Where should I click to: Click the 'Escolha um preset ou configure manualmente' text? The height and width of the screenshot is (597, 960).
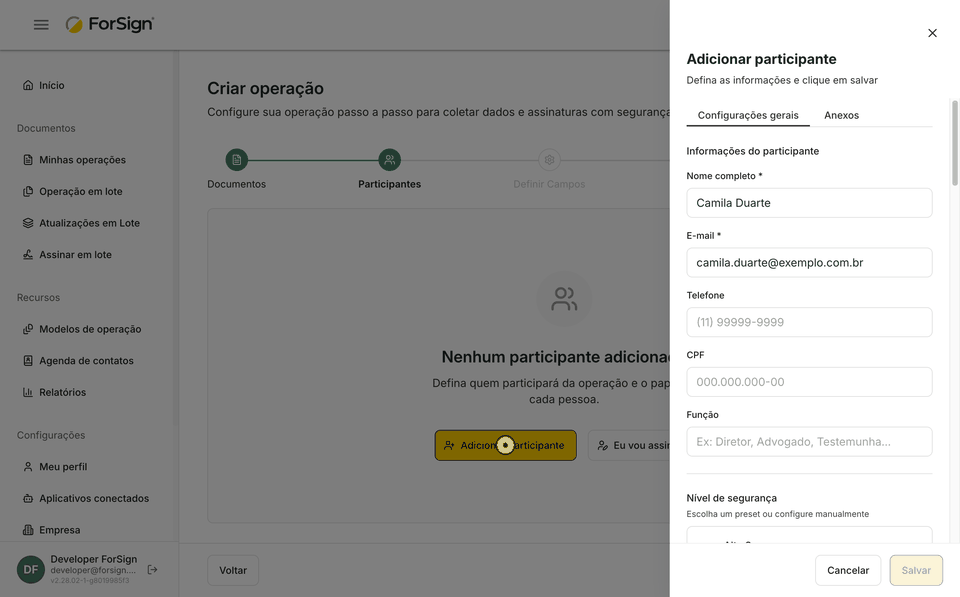pyautogui.click(x=778, y=514)
